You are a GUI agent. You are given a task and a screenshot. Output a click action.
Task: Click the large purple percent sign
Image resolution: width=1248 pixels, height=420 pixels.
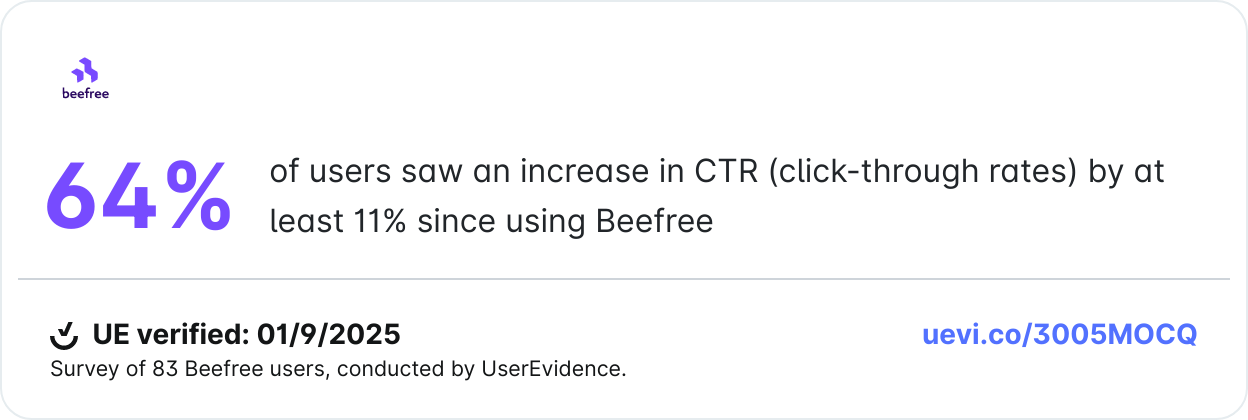point(198,197)
